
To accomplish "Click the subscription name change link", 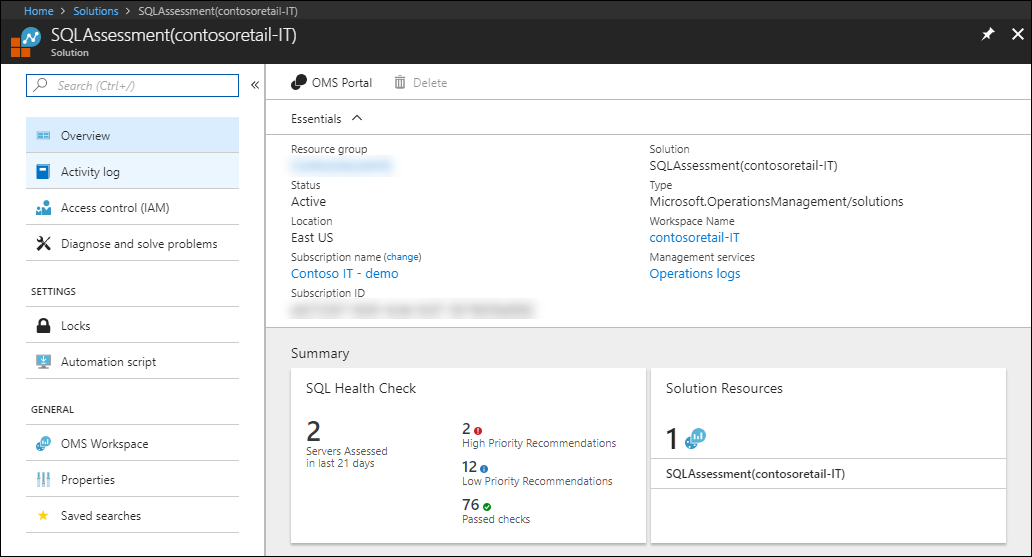I will 403,257.
